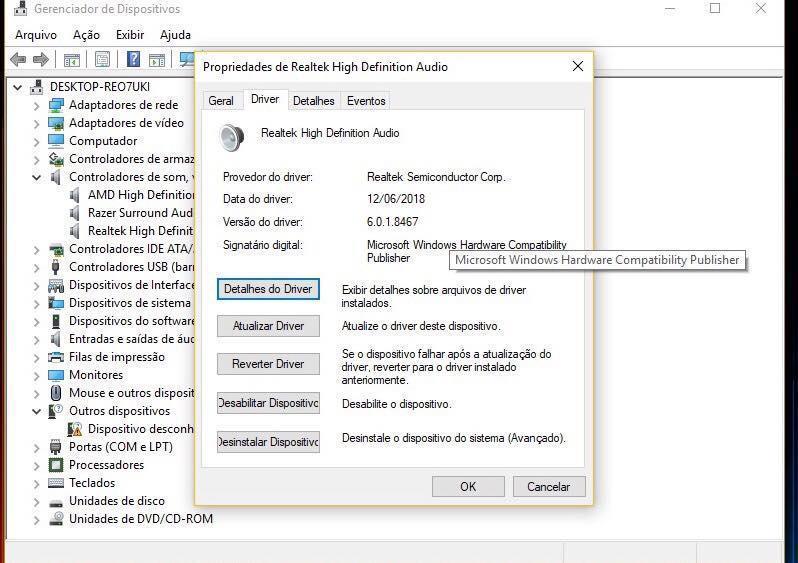
Task: Maximize the Gerenciador de Dispositivos window
Action: pos(715,8)
